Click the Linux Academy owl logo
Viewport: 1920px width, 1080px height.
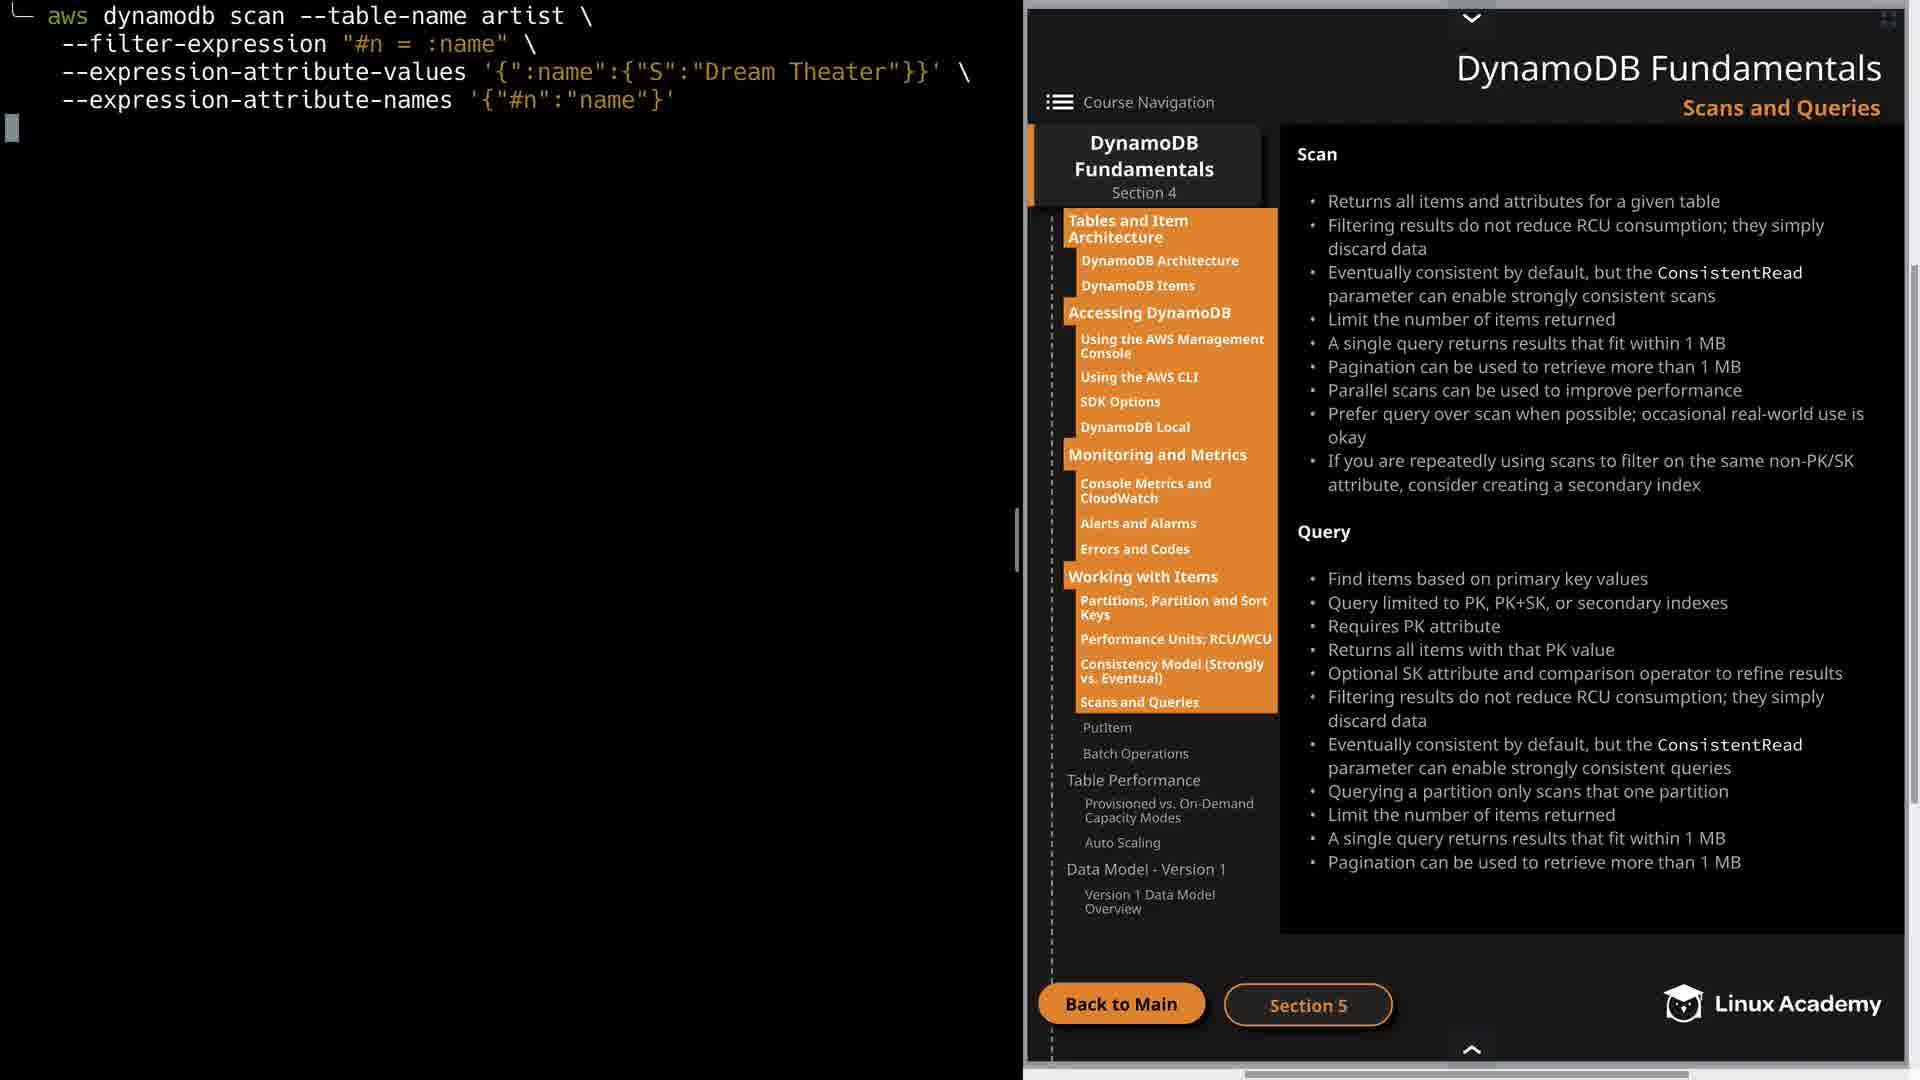(1683, 1003)
